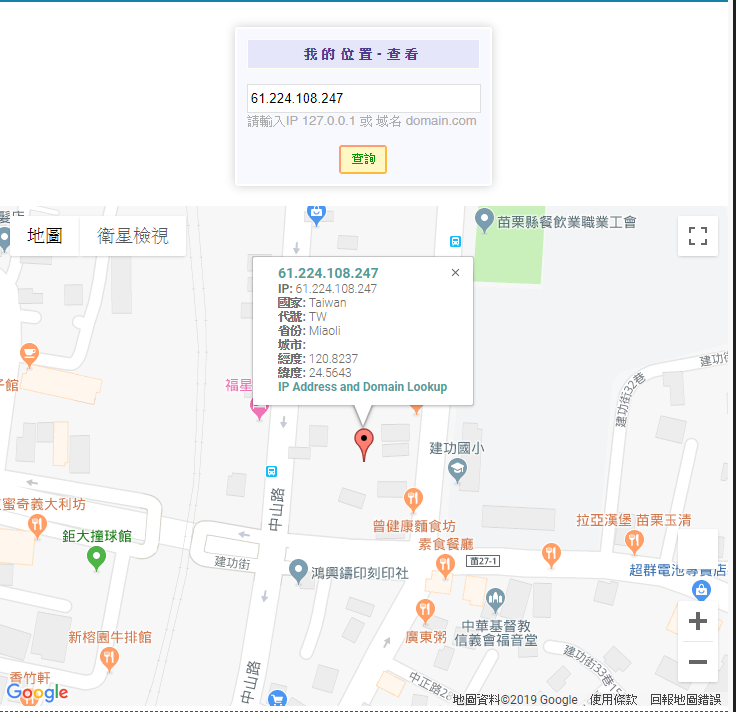736x712 pixels.
Task: Click the 建功國小 school icon
Action: click(x=457, y=470)
